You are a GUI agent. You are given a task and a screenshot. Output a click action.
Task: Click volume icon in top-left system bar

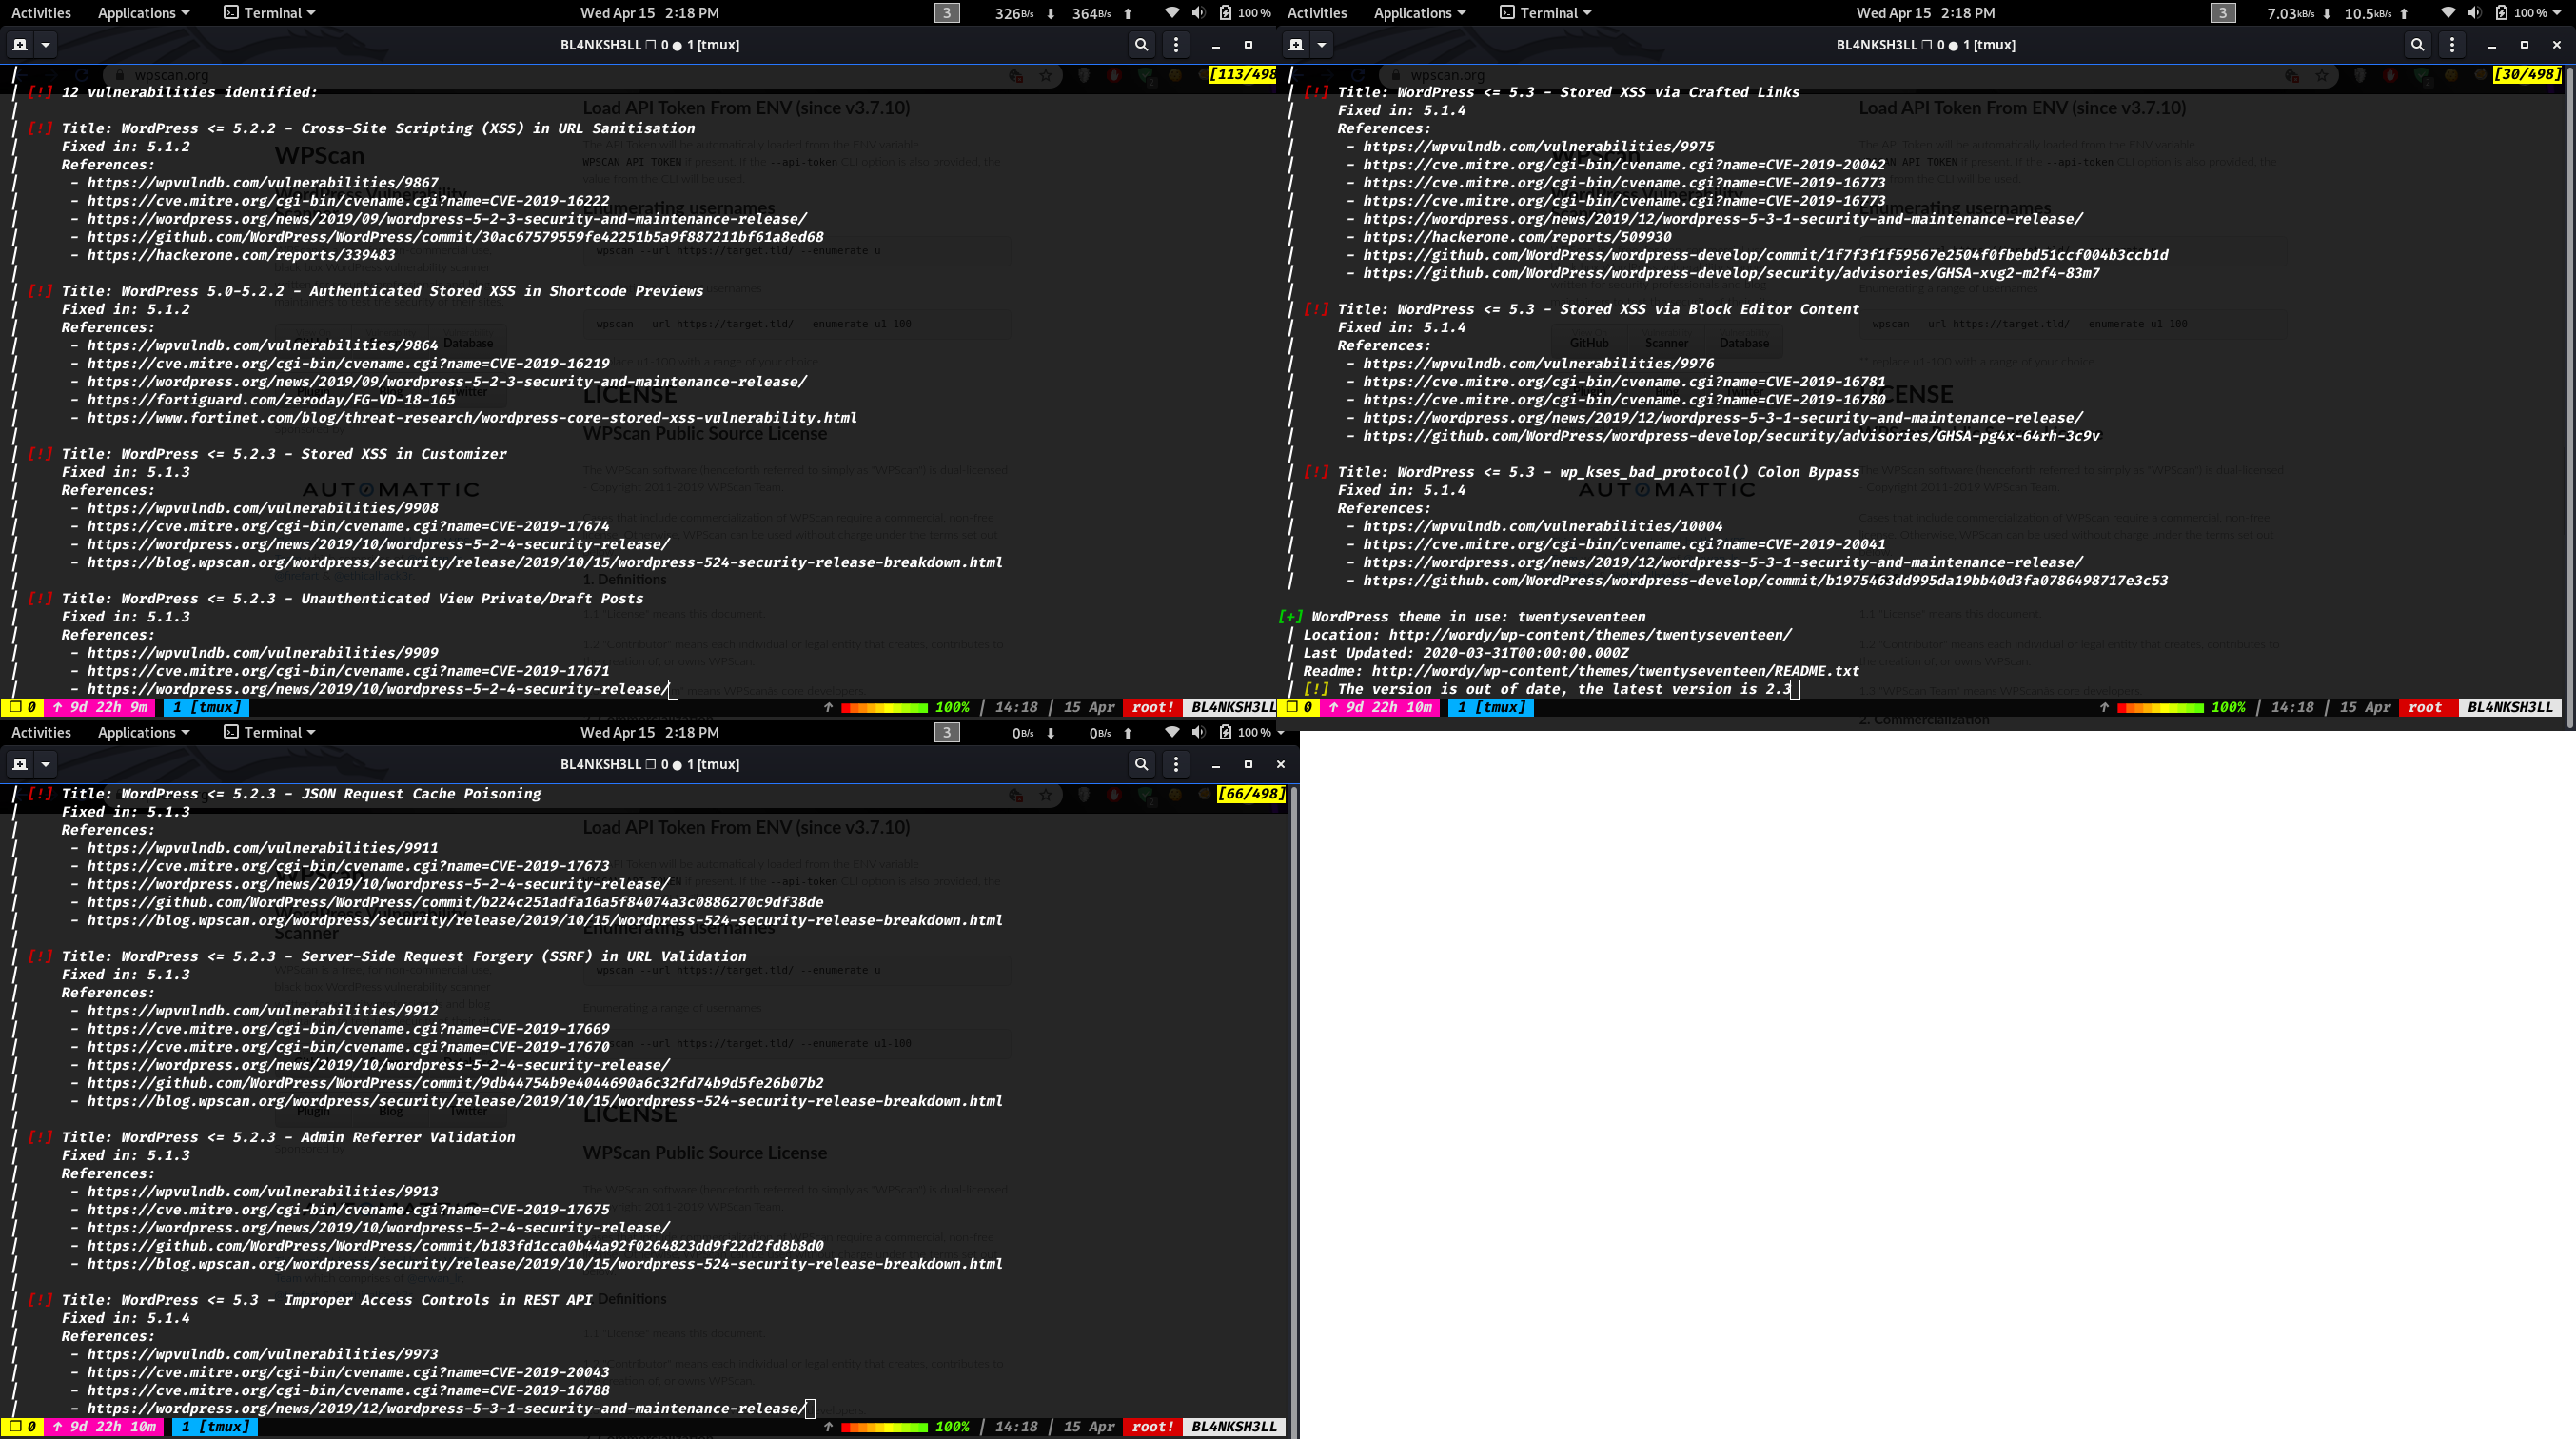(1198, 13)
